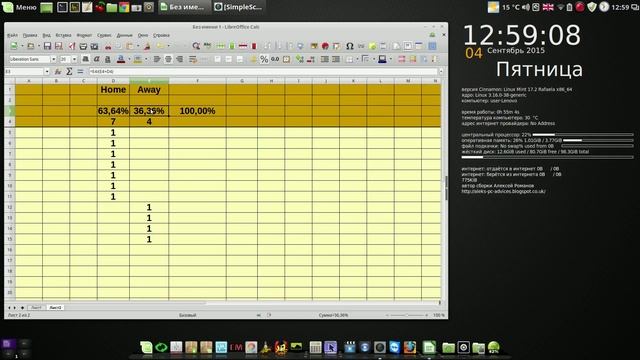Open the Данные menu
Image resolution: width=640 pixels, height=360 pixels.
(x=124, y=35)
